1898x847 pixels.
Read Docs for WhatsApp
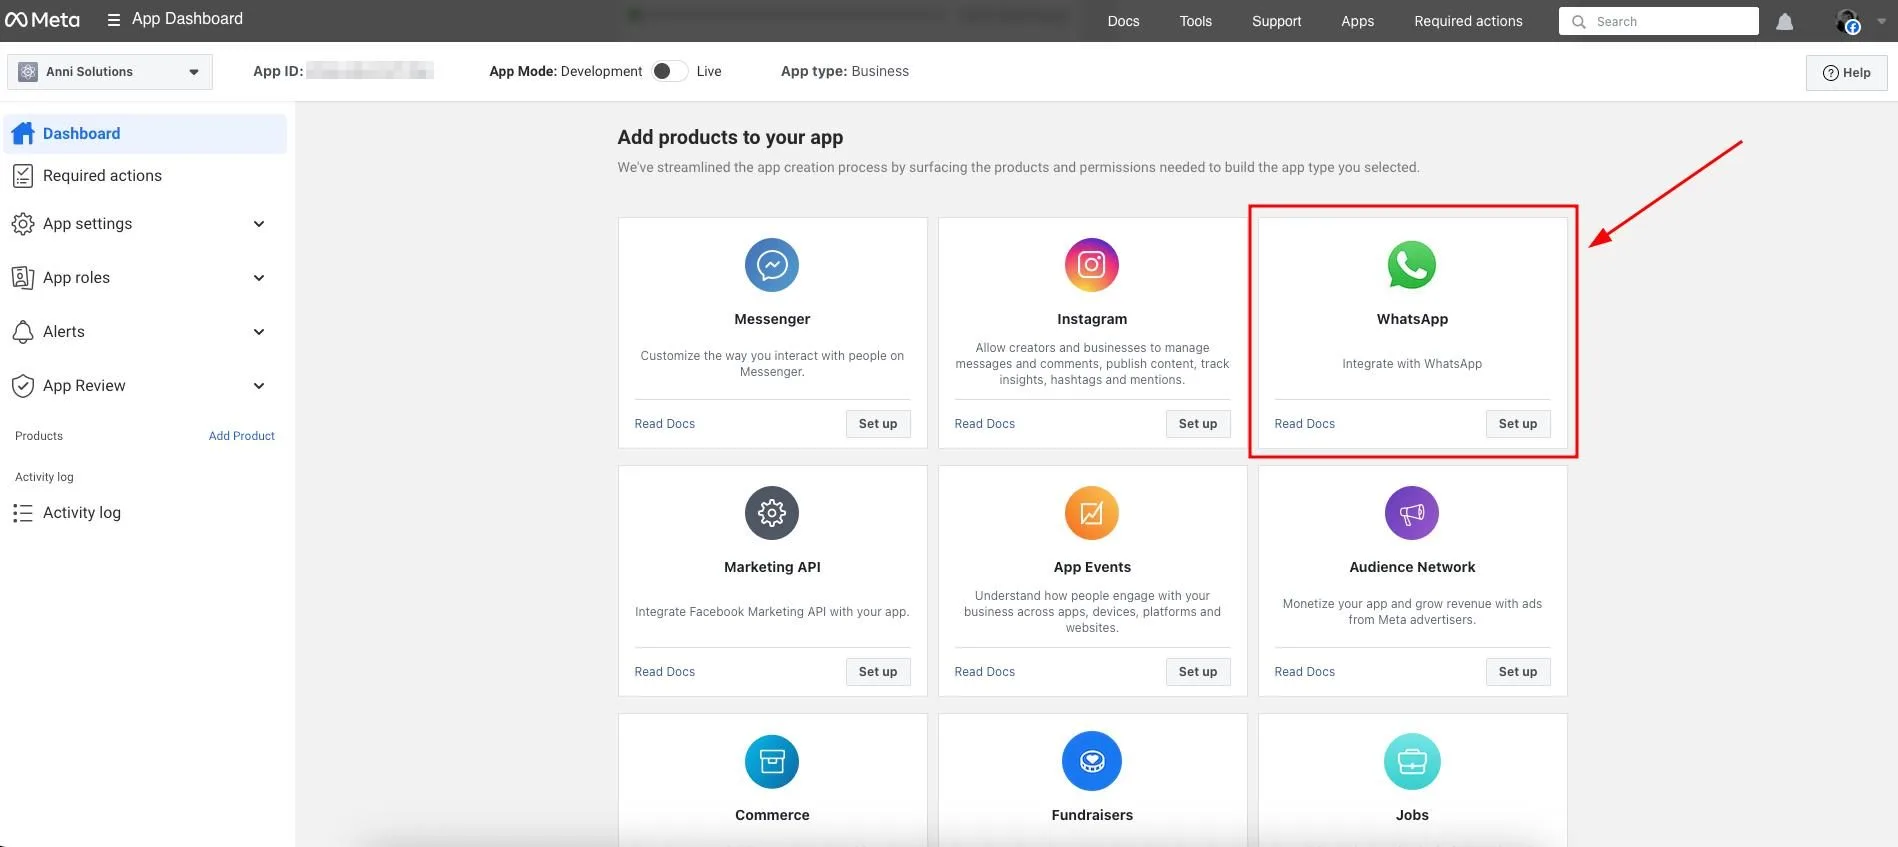click(1305, 424)
